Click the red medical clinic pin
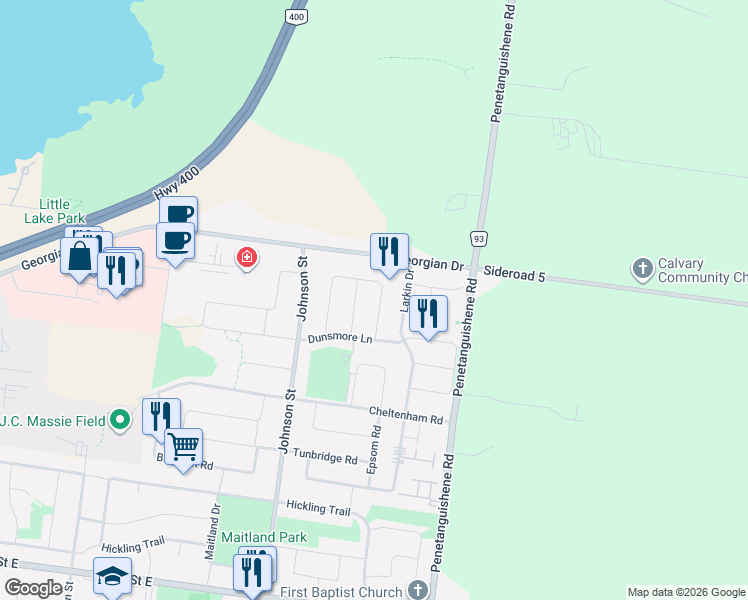748x600 pixels. tap(247, 259)
